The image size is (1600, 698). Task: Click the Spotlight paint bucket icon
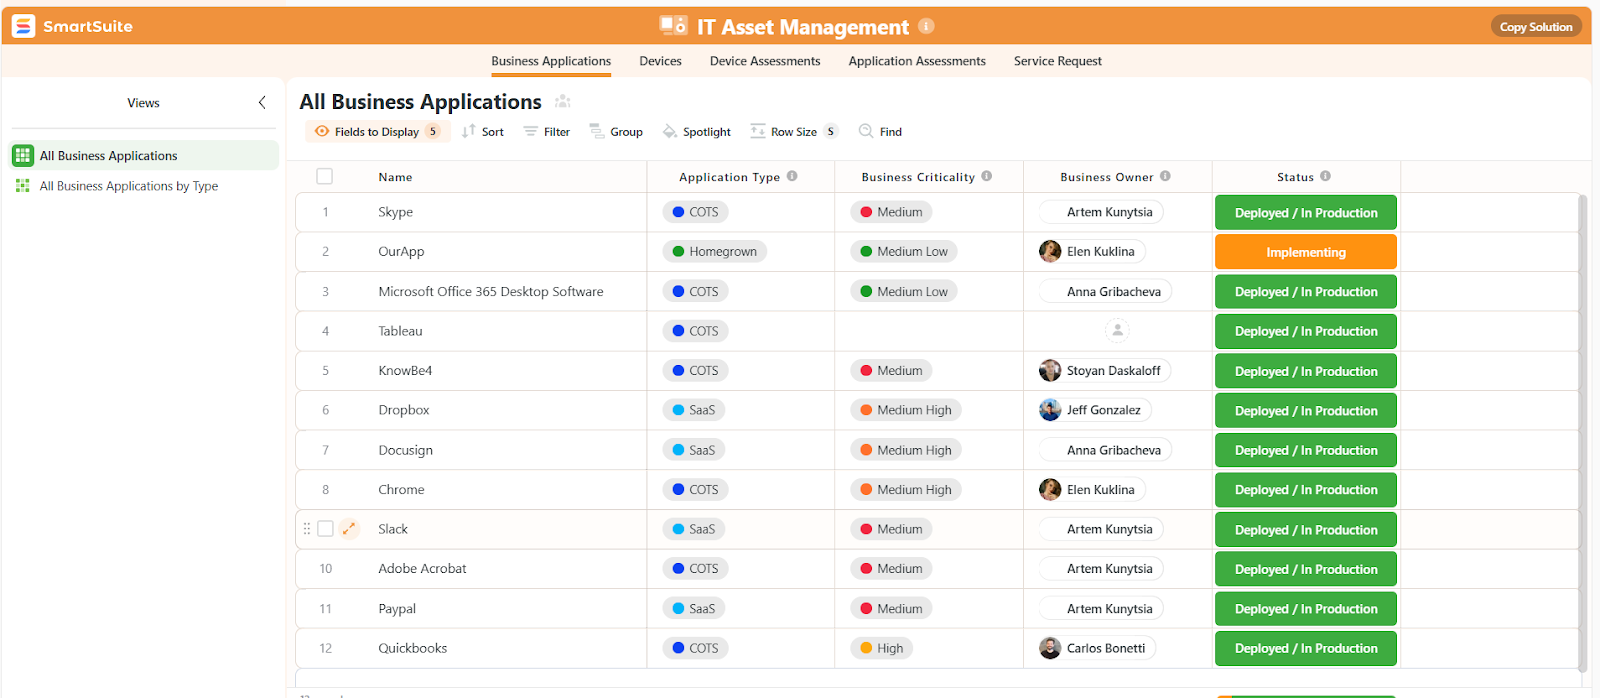(670, 131)
